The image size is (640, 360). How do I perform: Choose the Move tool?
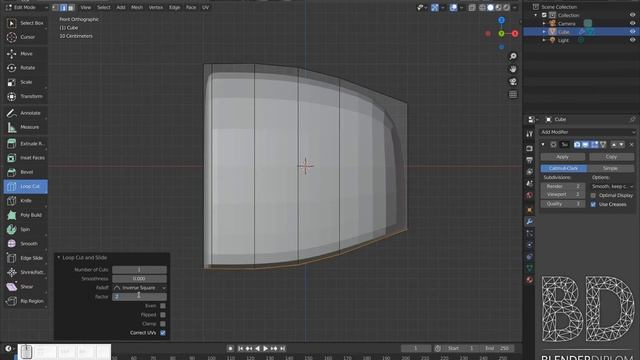[25, 54]
